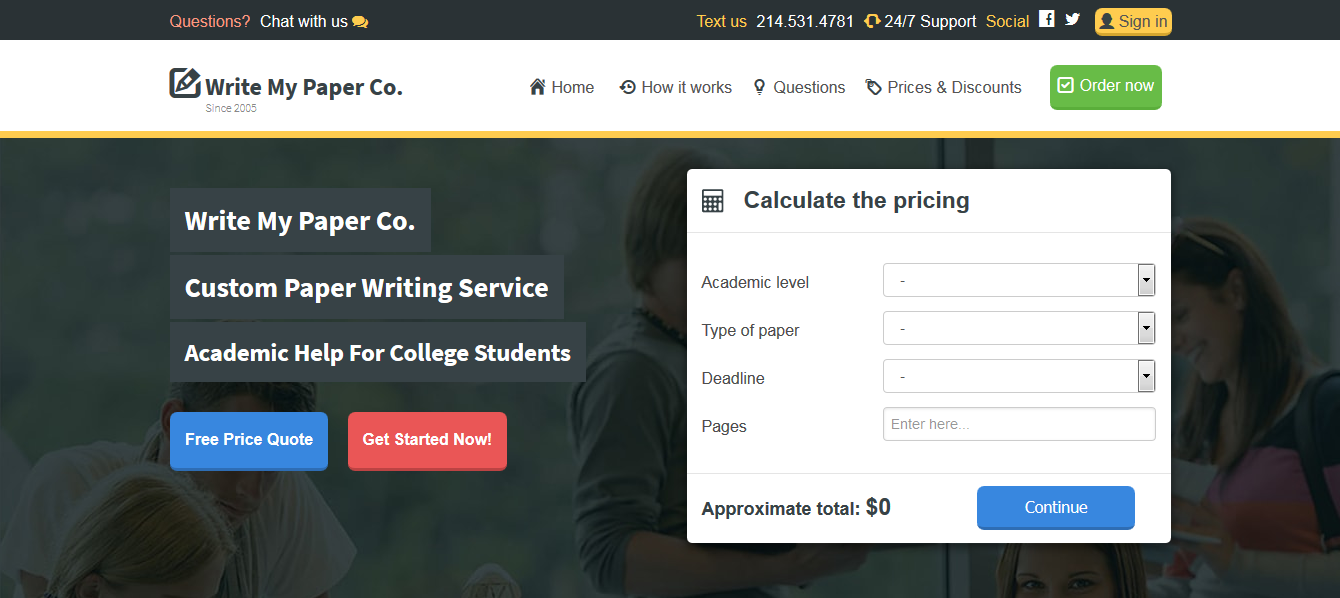Click the house icon beside Home
Image resolution: width=1340 pixels, height=598 pixels.
click(x=538, y=87)
